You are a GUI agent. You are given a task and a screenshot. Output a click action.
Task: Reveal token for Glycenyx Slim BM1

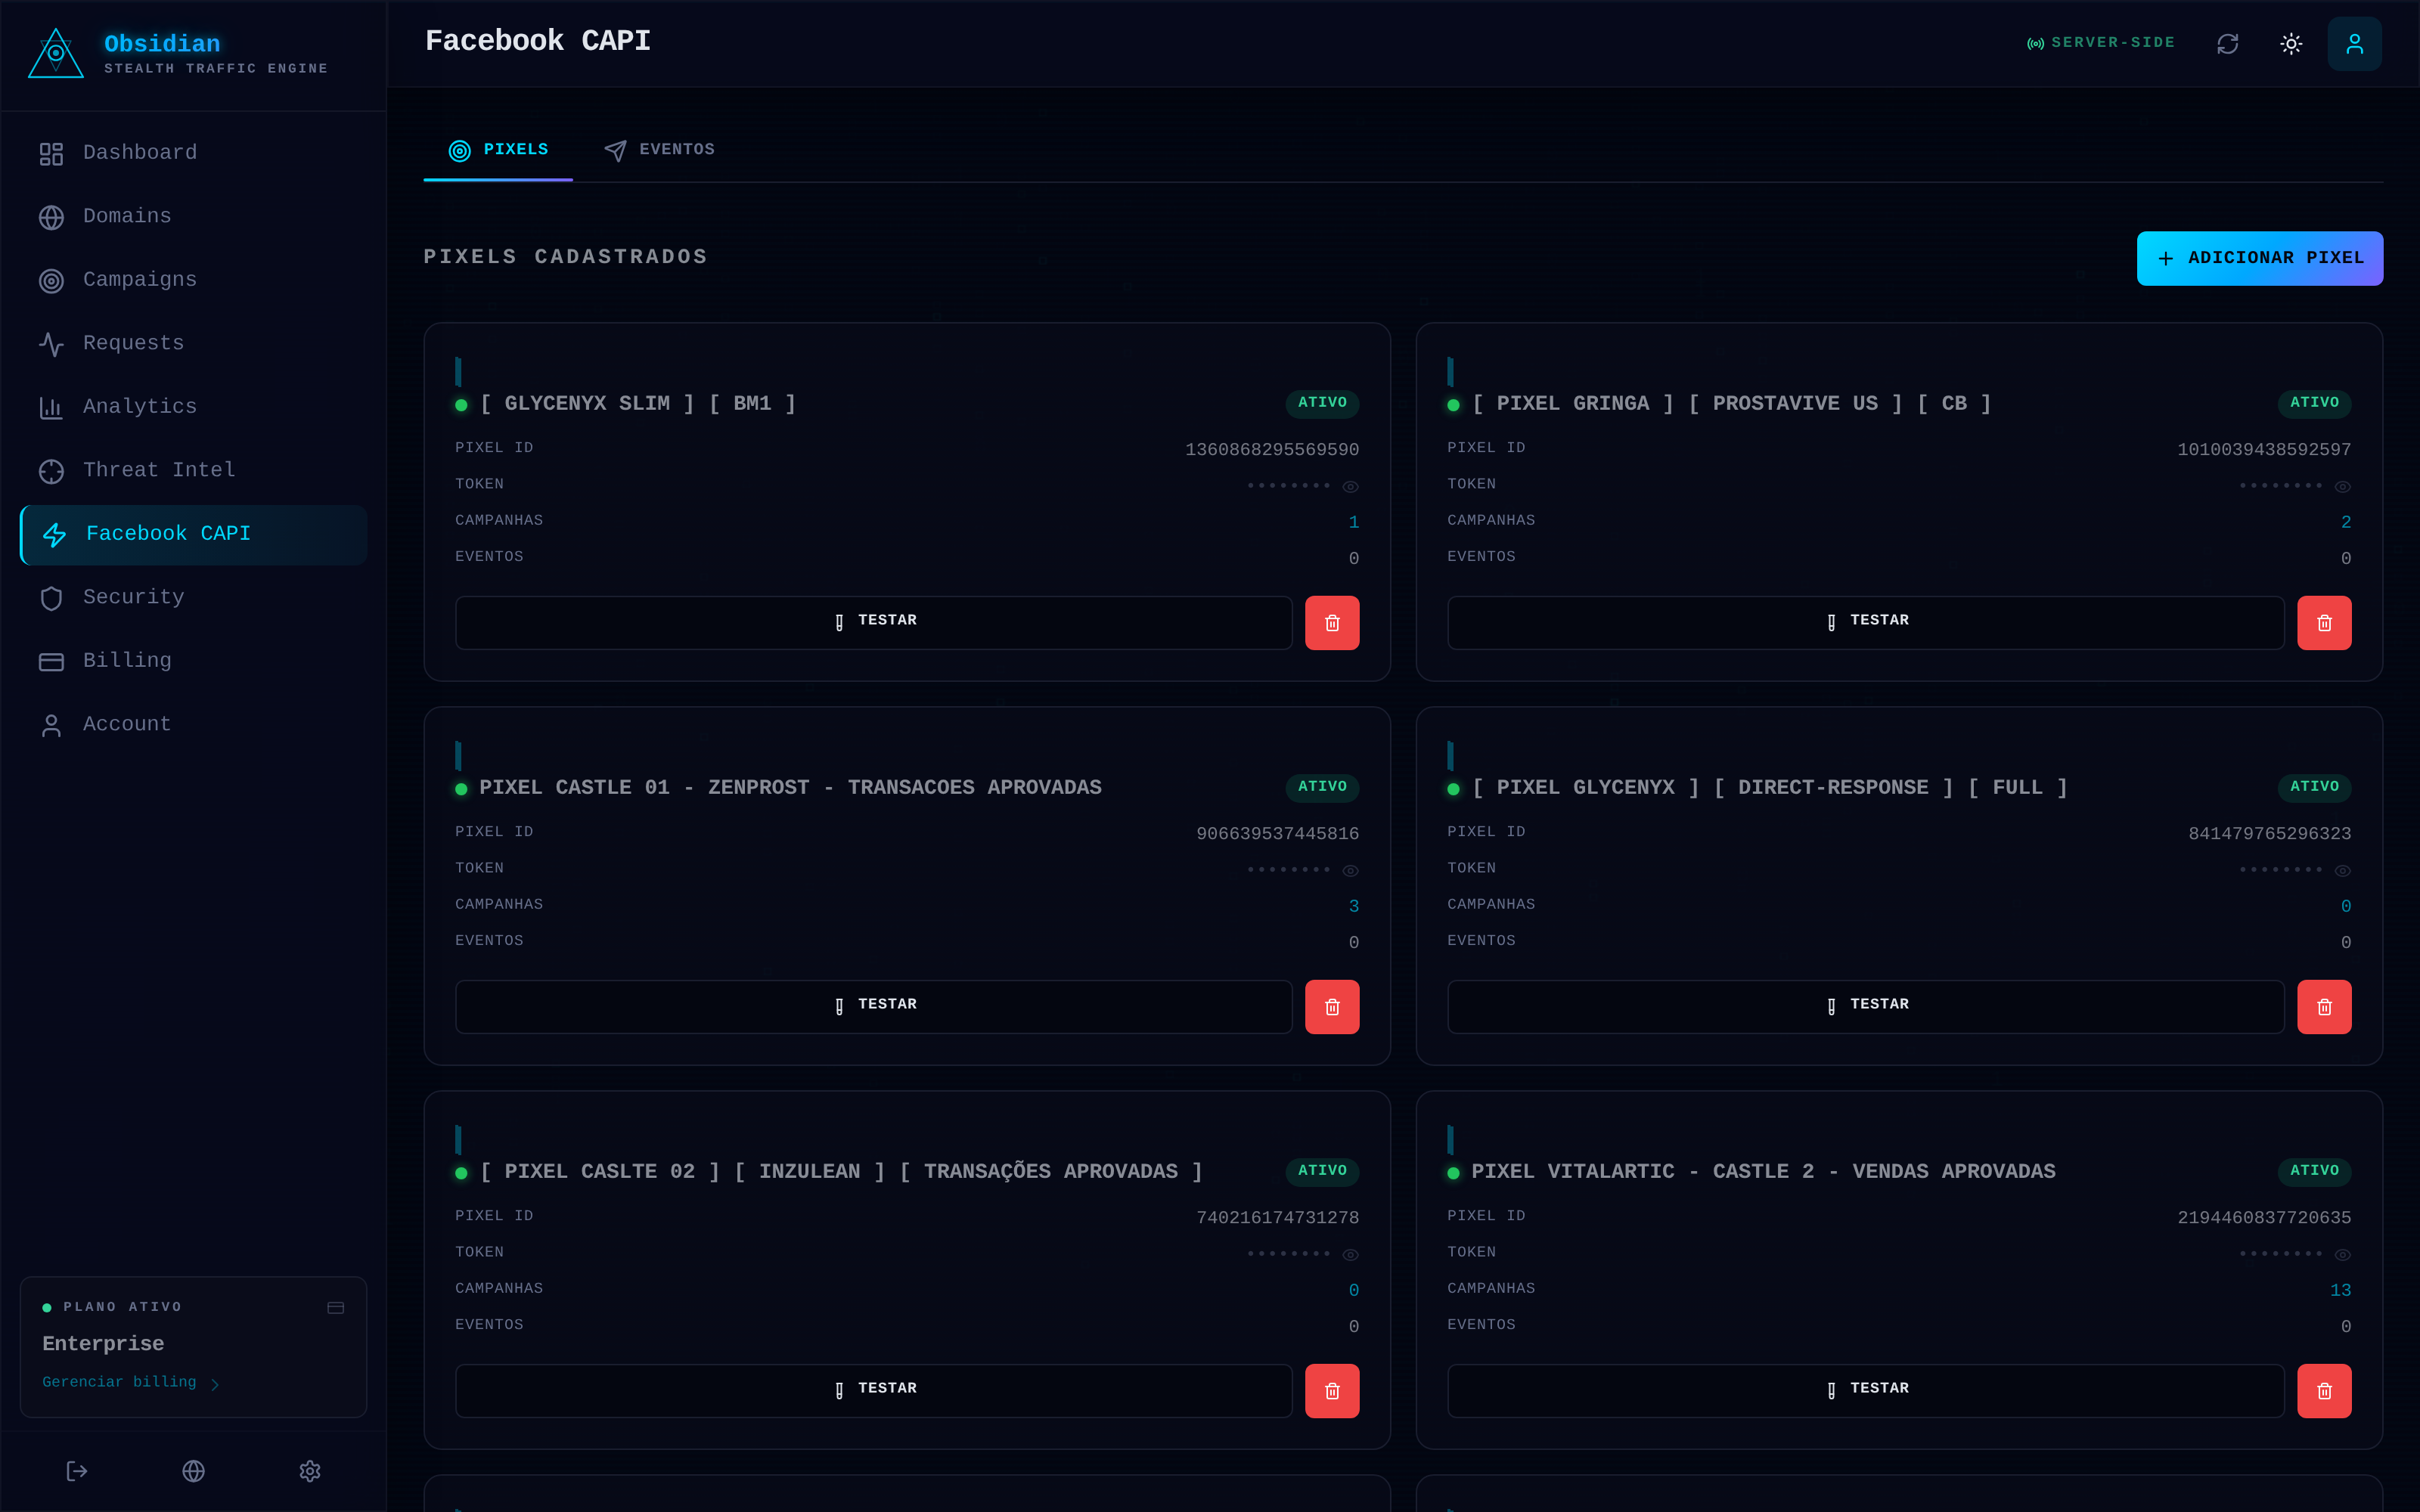[1350, 487]
